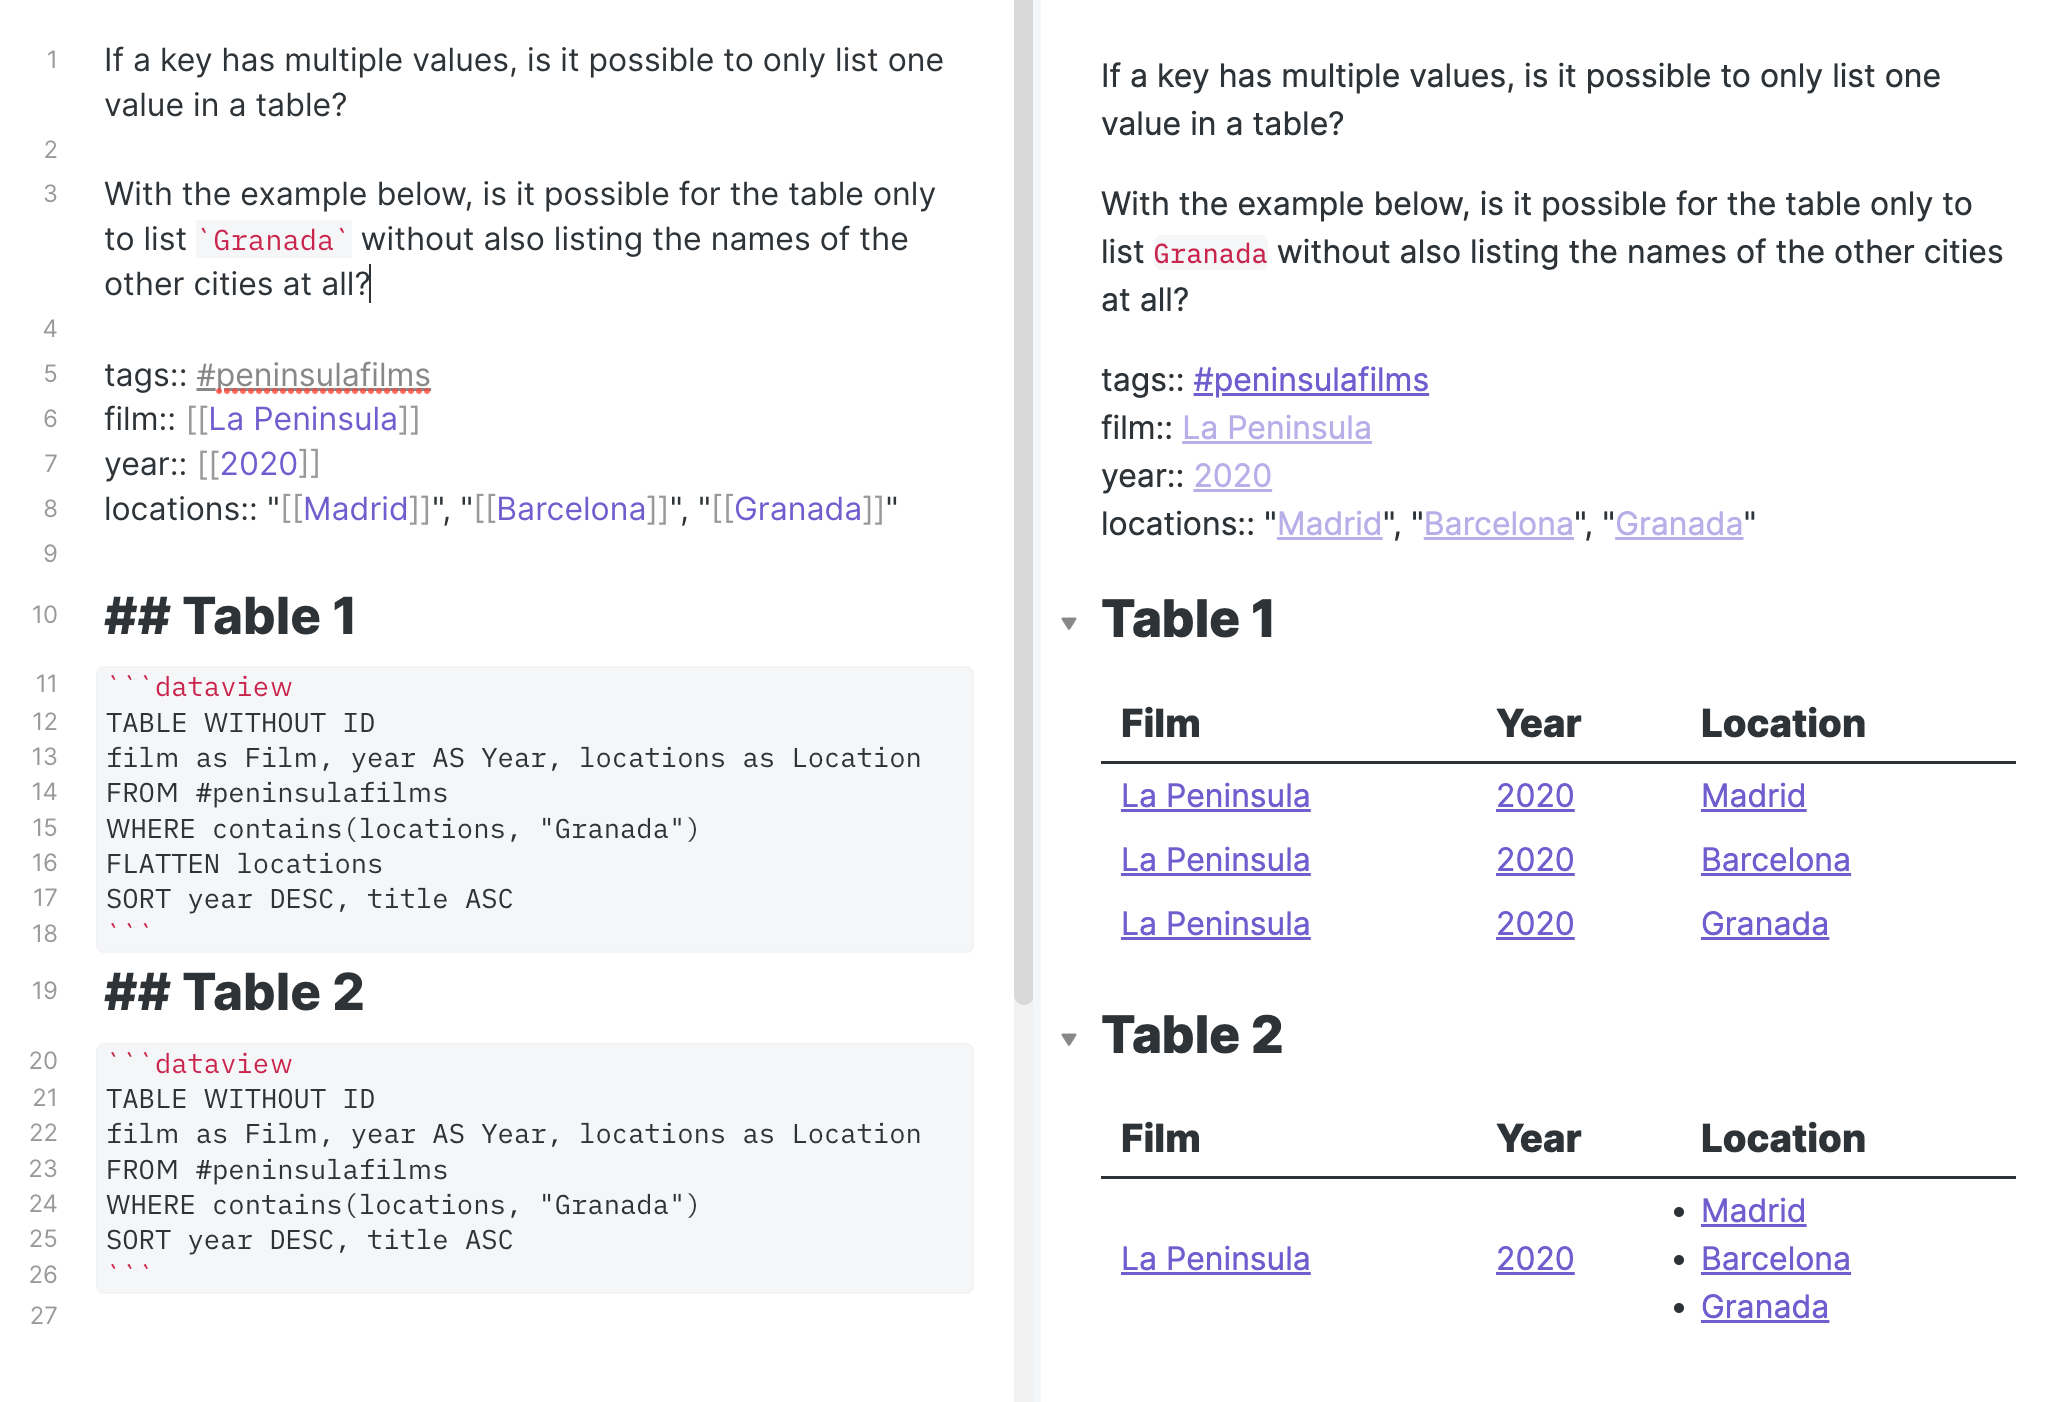The image size is (2066, 1402).
Task: Click La Peninsula link in Table 2
Action: pos(1212,1258)
